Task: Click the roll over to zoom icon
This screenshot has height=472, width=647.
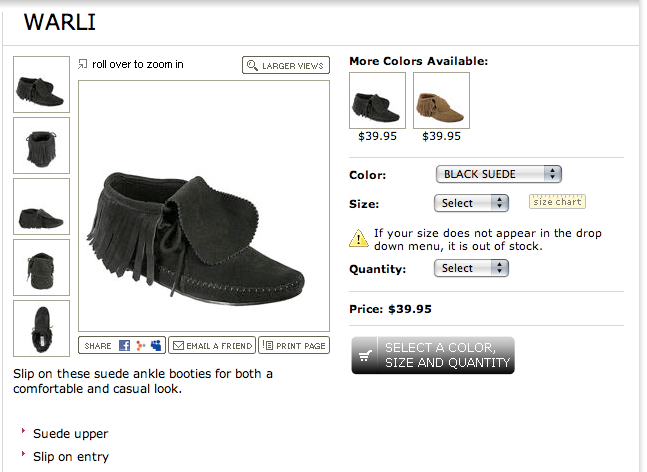Action: point(84,65)
